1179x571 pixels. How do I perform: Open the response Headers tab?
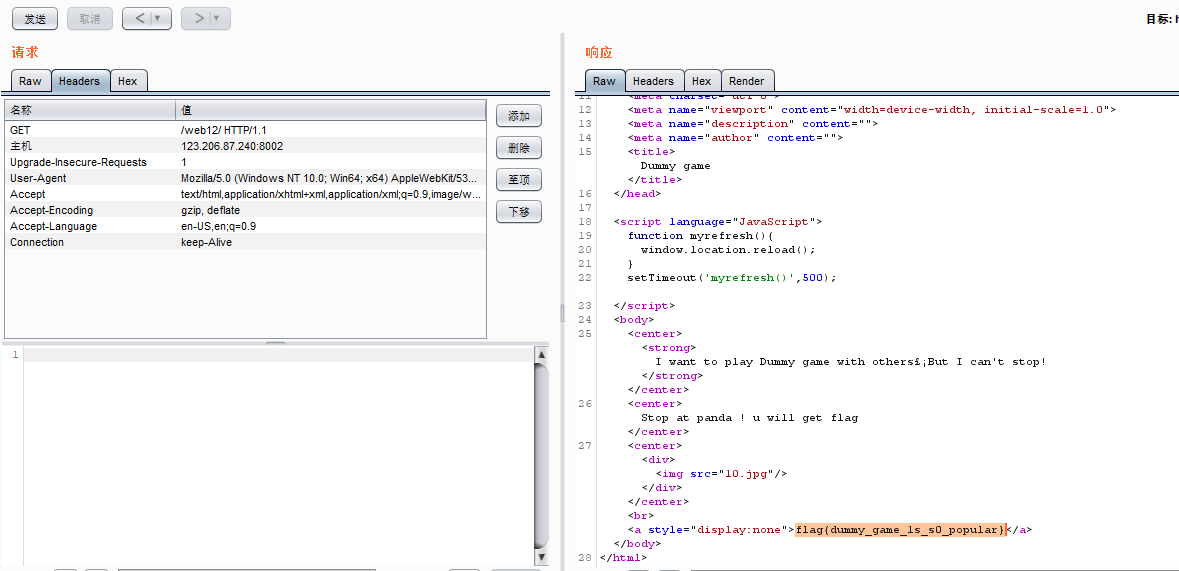coord(653,81)
